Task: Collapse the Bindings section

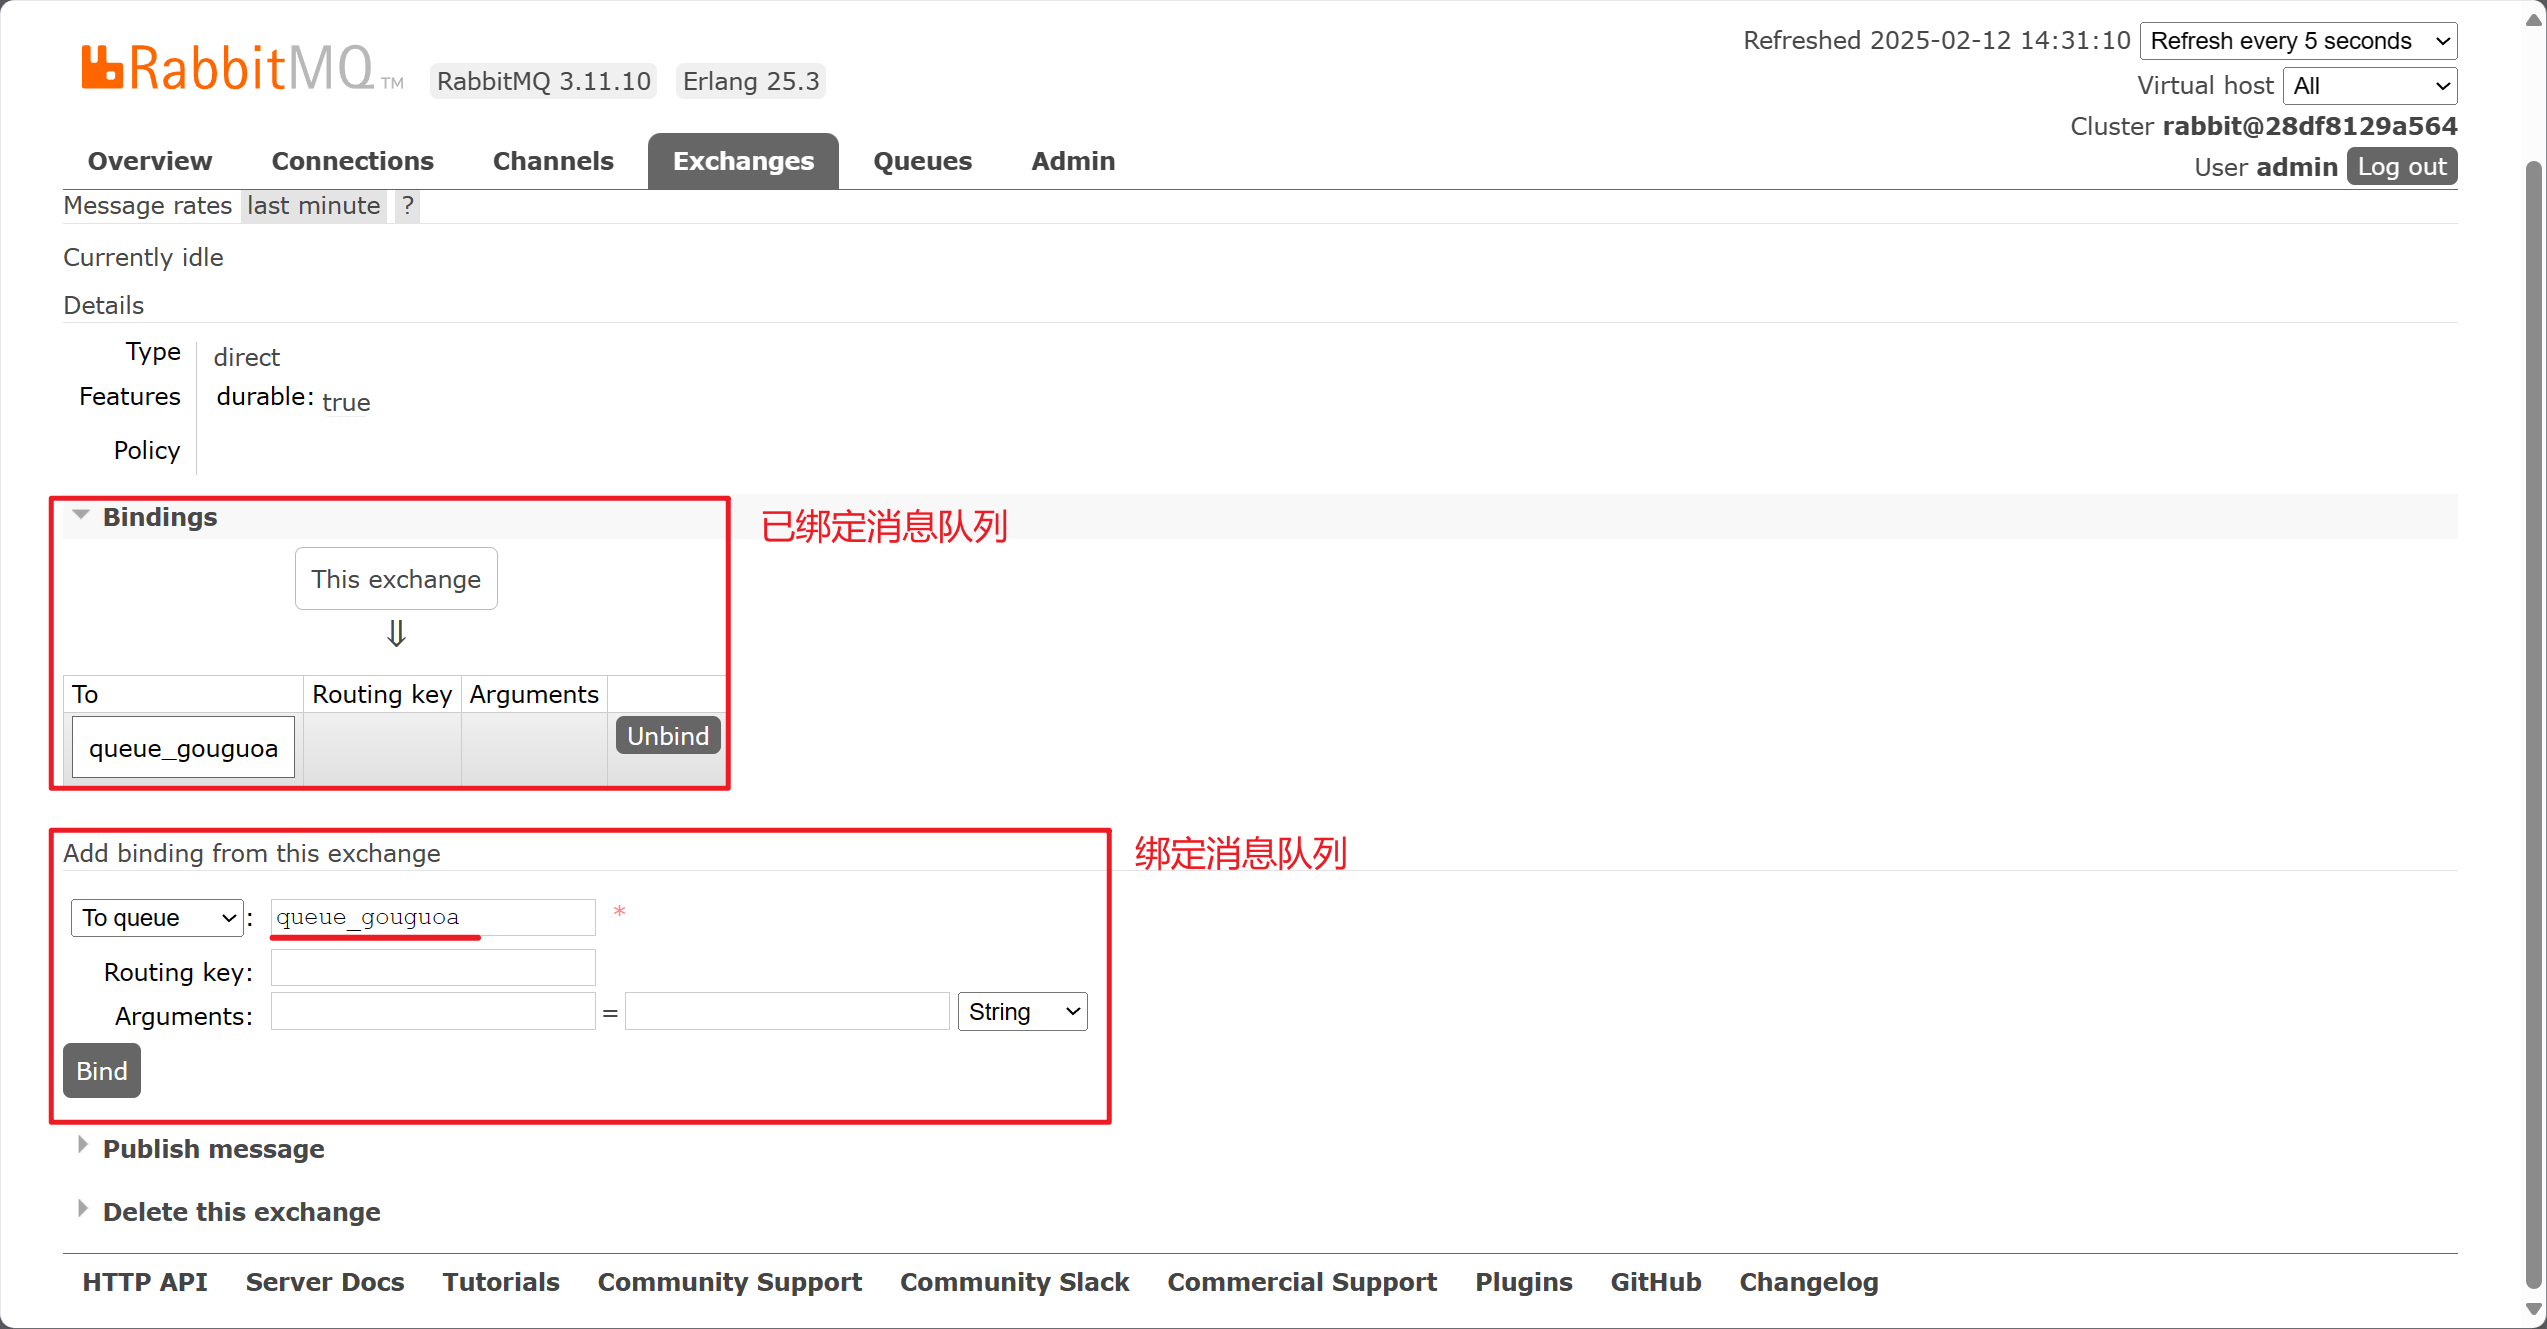Action: point(159,517)
